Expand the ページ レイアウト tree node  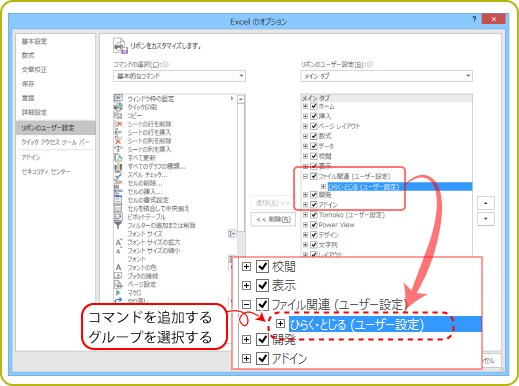click(x=305, y=126)
